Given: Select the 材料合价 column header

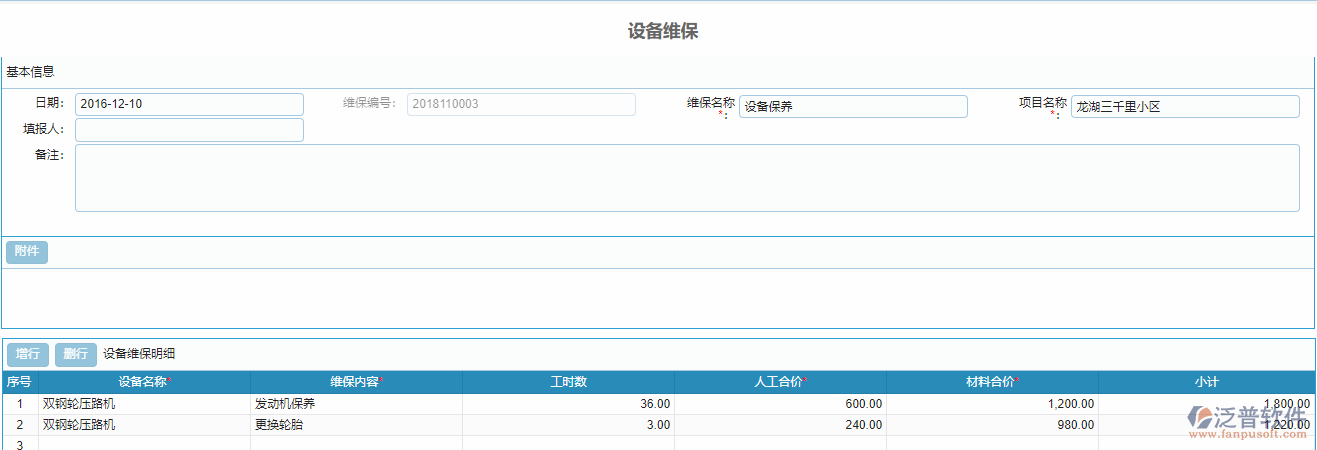Looking at the screenshot, I should coord(993,382).
